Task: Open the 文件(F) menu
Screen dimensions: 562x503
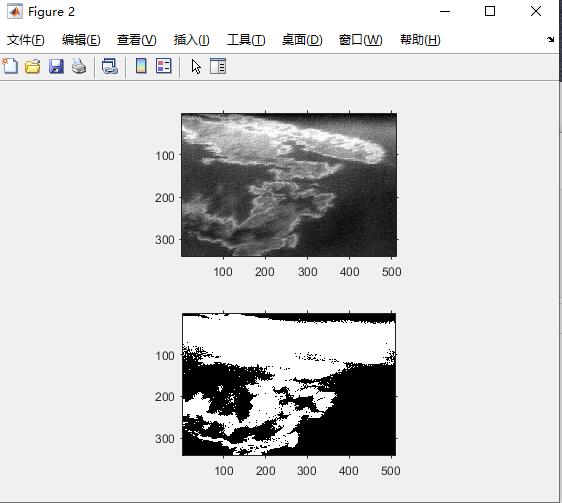Action: point(25,40)
